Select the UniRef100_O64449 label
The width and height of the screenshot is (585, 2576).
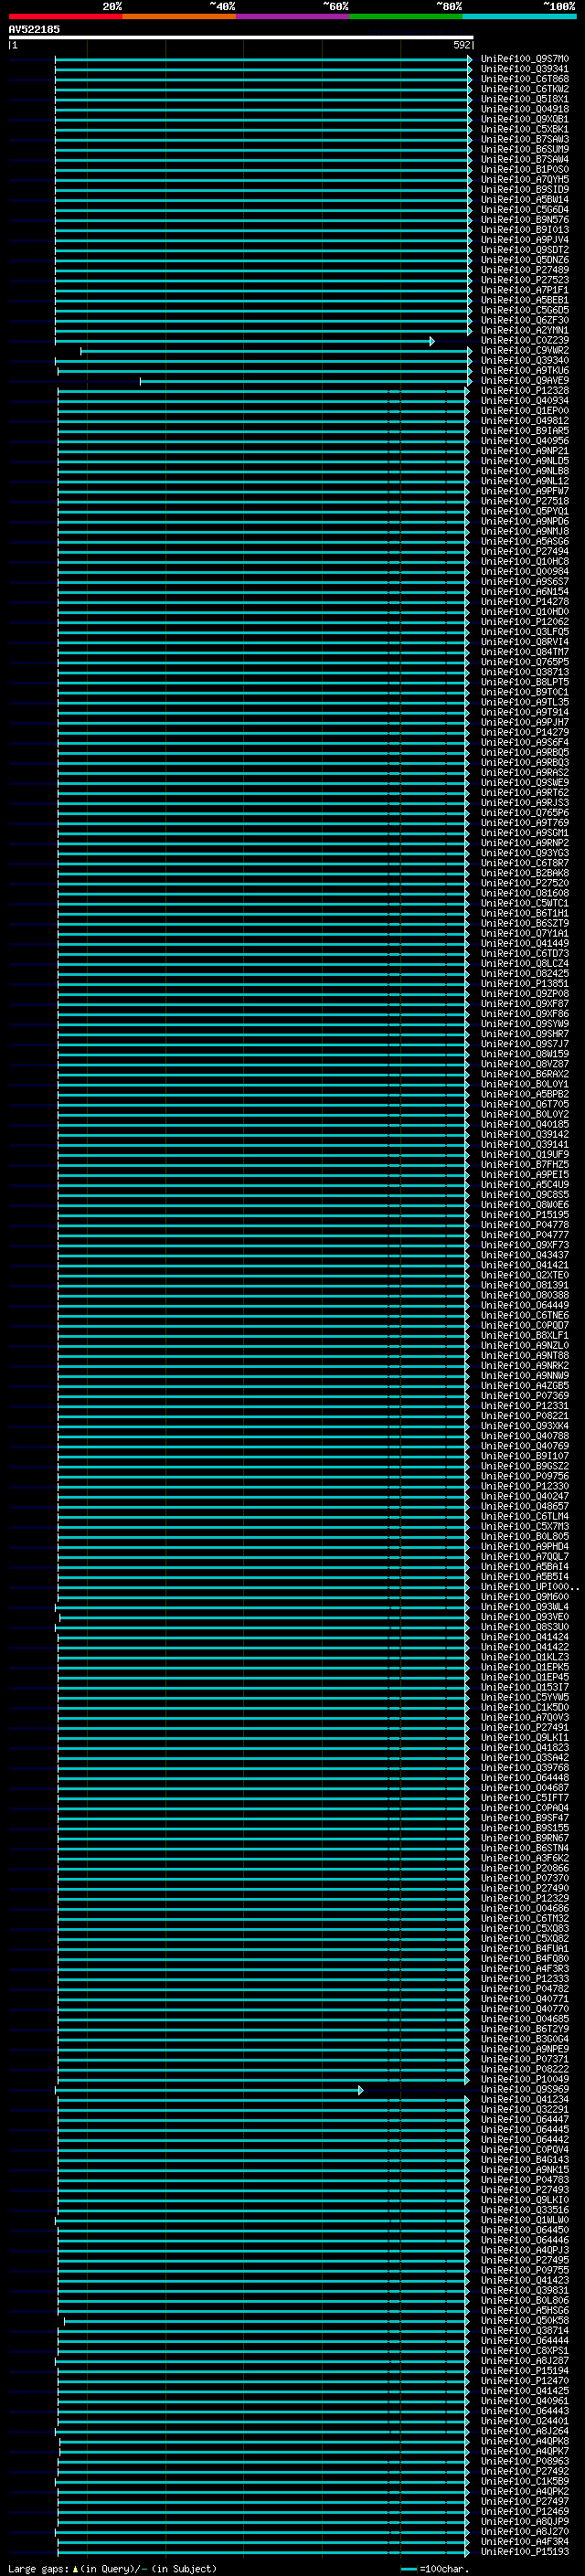click(525, 1305)
